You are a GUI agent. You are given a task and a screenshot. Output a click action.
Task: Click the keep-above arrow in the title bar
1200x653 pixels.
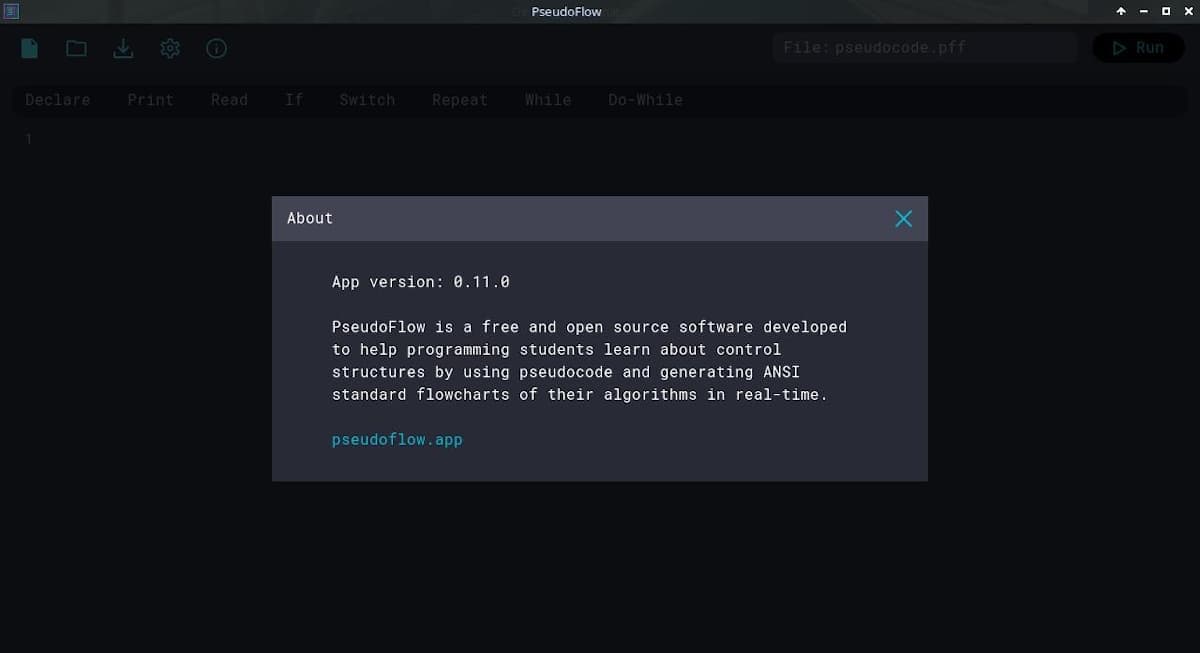[x=1121, y=11]
